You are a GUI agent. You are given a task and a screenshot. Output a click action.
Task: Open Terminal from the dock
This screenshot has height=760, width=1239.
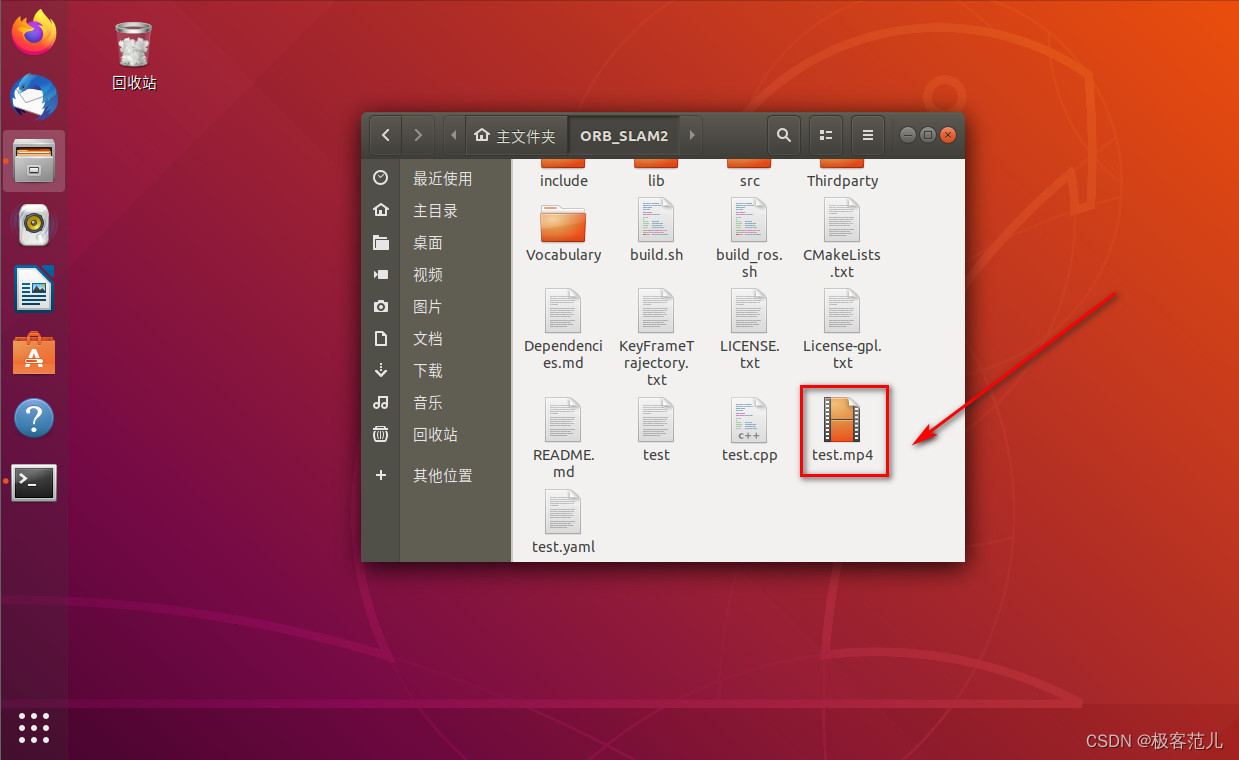[x=34, y=482]
